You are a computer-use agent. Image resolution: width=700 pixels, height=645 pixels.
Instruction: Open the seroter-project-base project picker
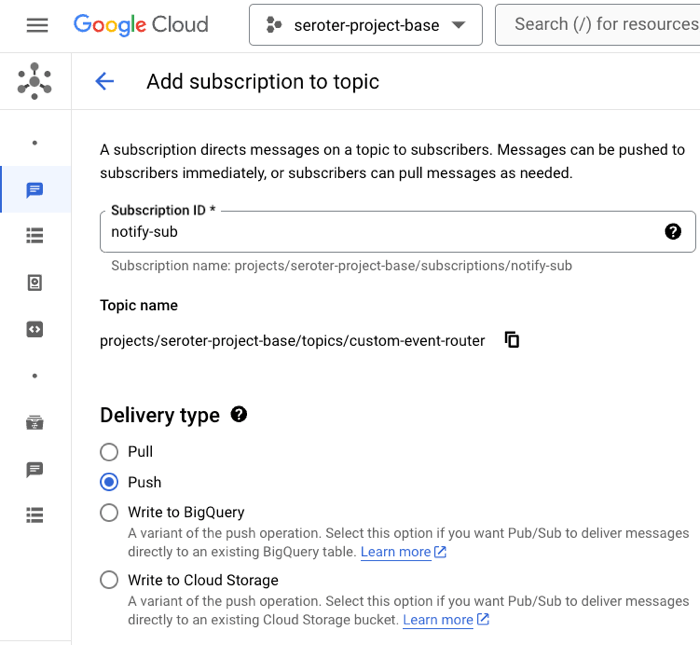[365, 25]
